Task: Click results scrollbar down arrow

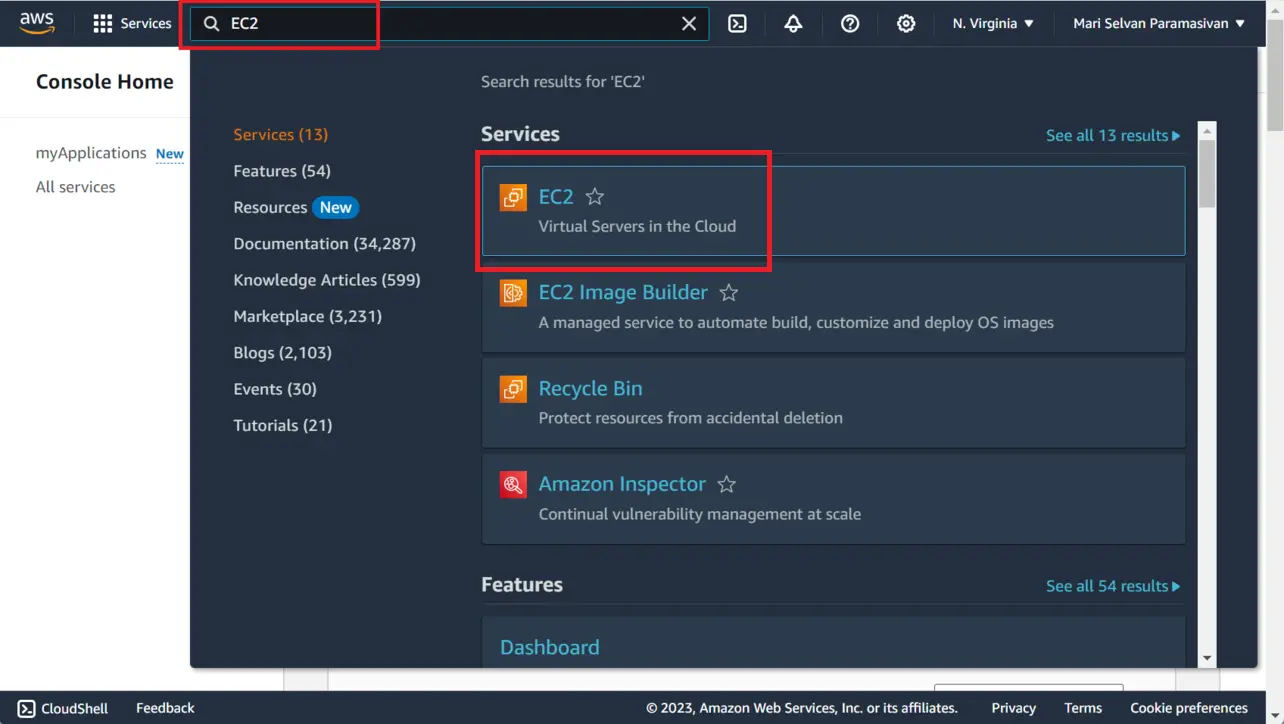Action: (x=1207, y=658)
